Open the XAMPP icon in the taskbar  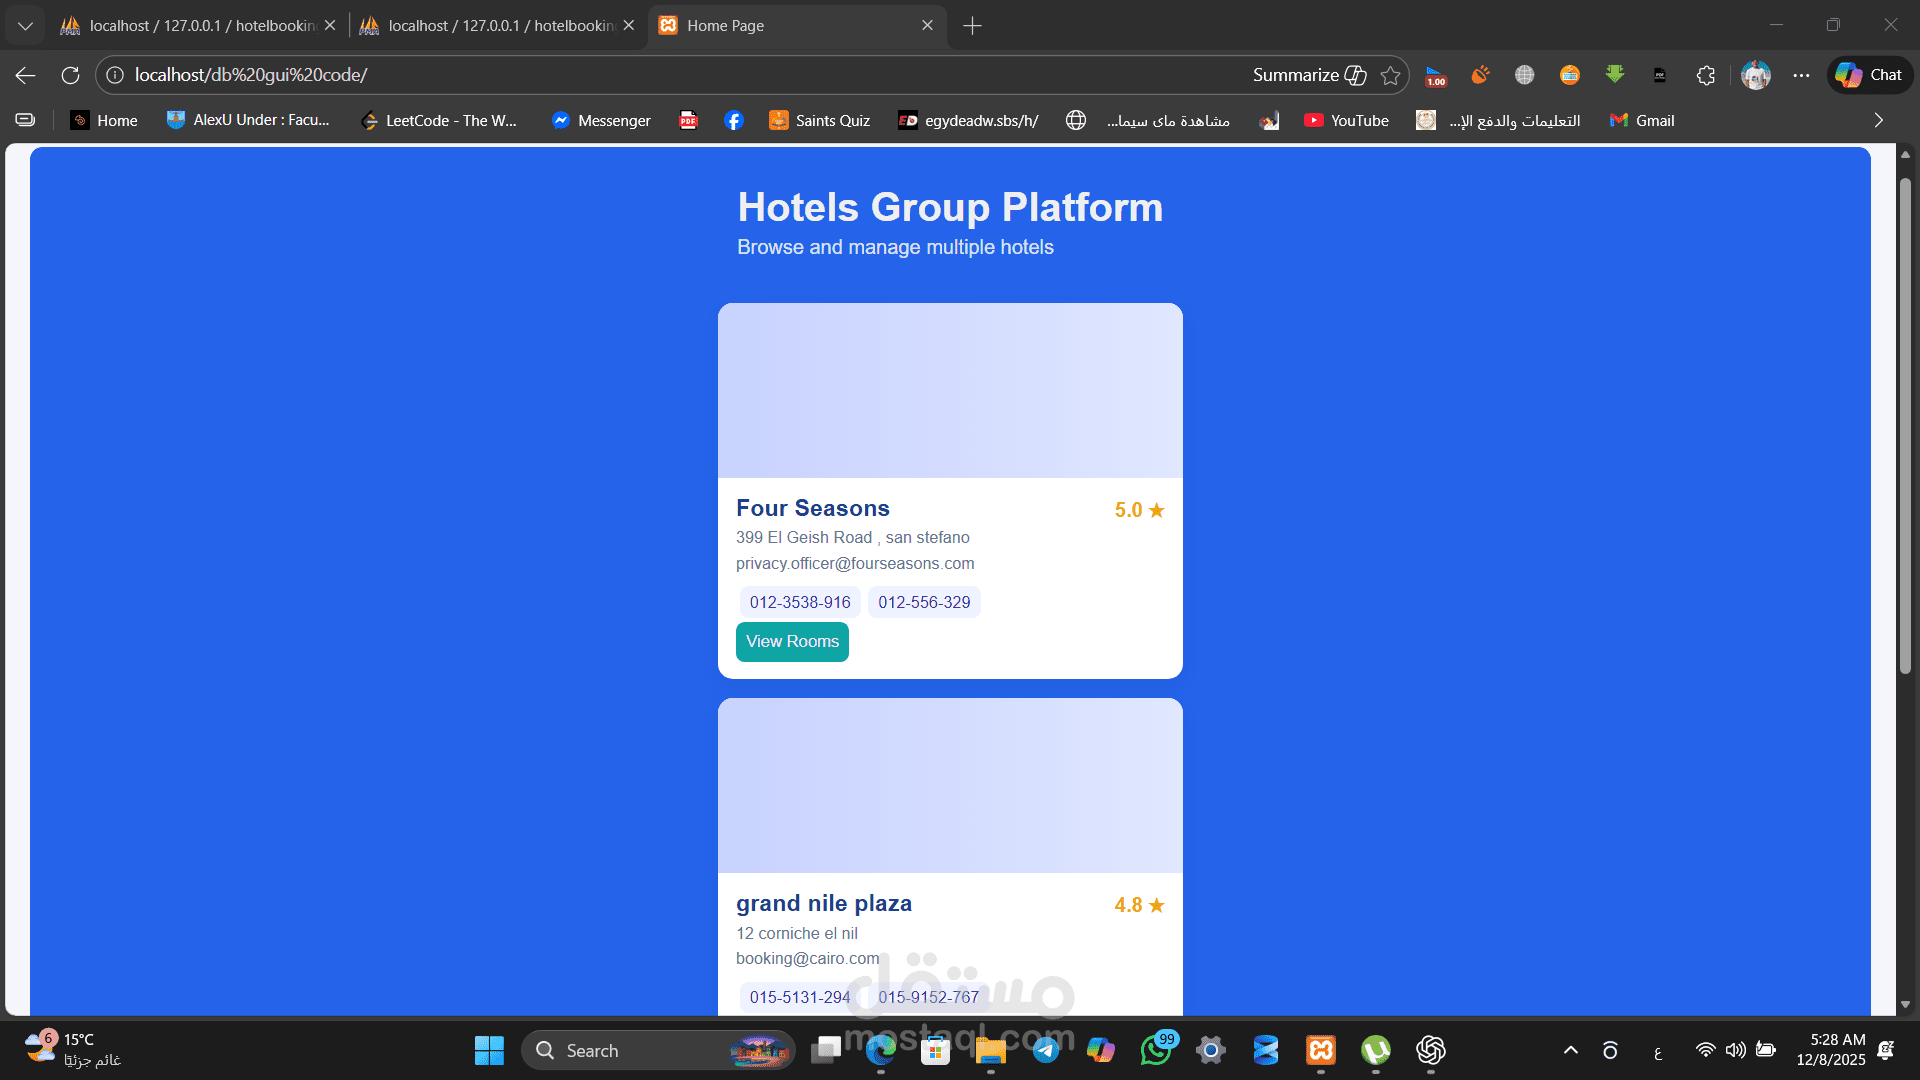pyautogui.click(x=1321, y=1050)
